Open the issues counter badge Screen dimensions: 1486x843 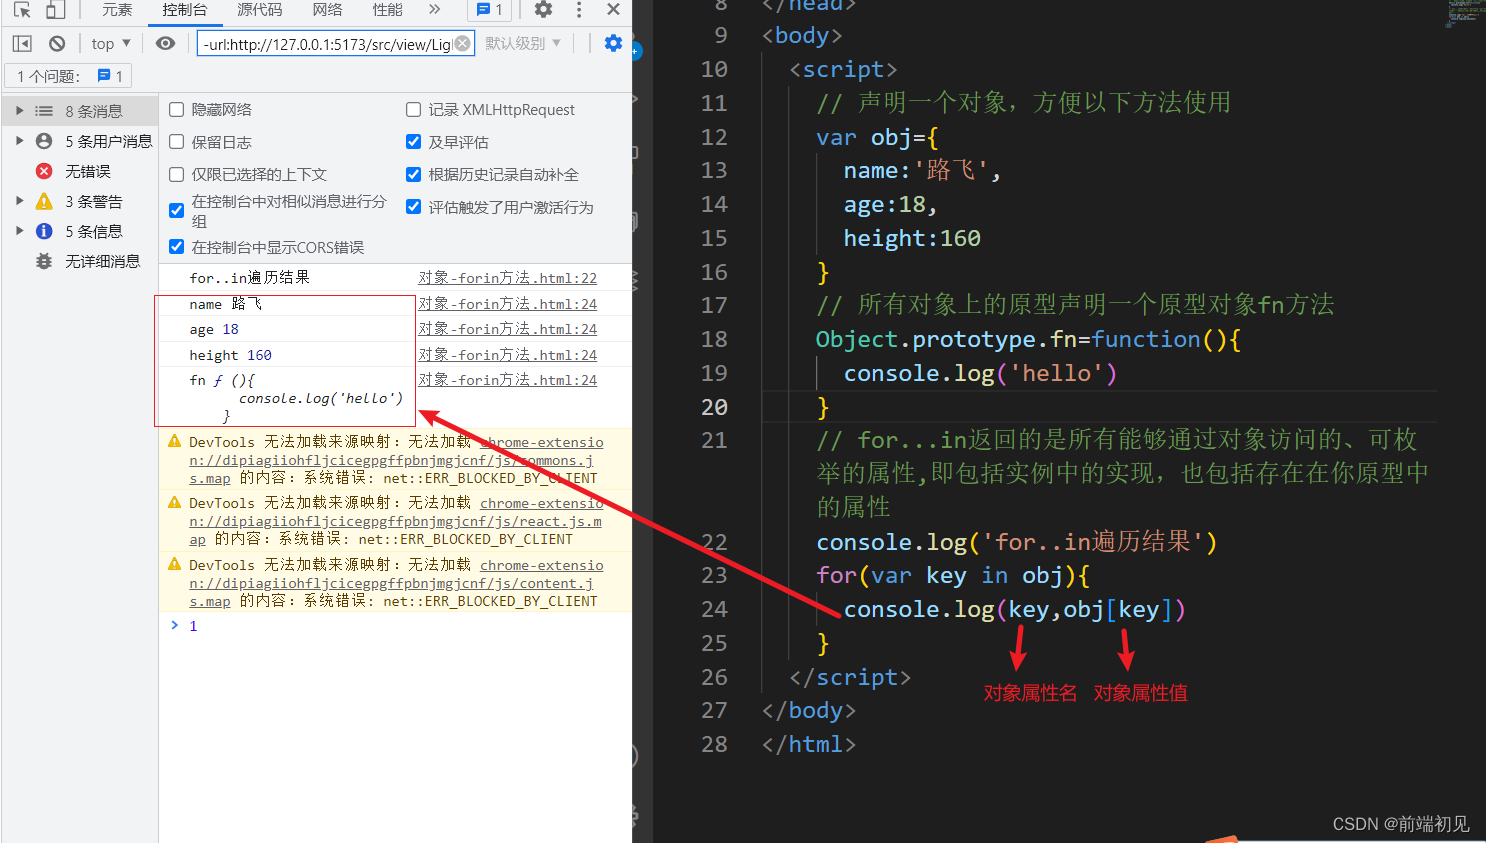click(x=490, y=9)
